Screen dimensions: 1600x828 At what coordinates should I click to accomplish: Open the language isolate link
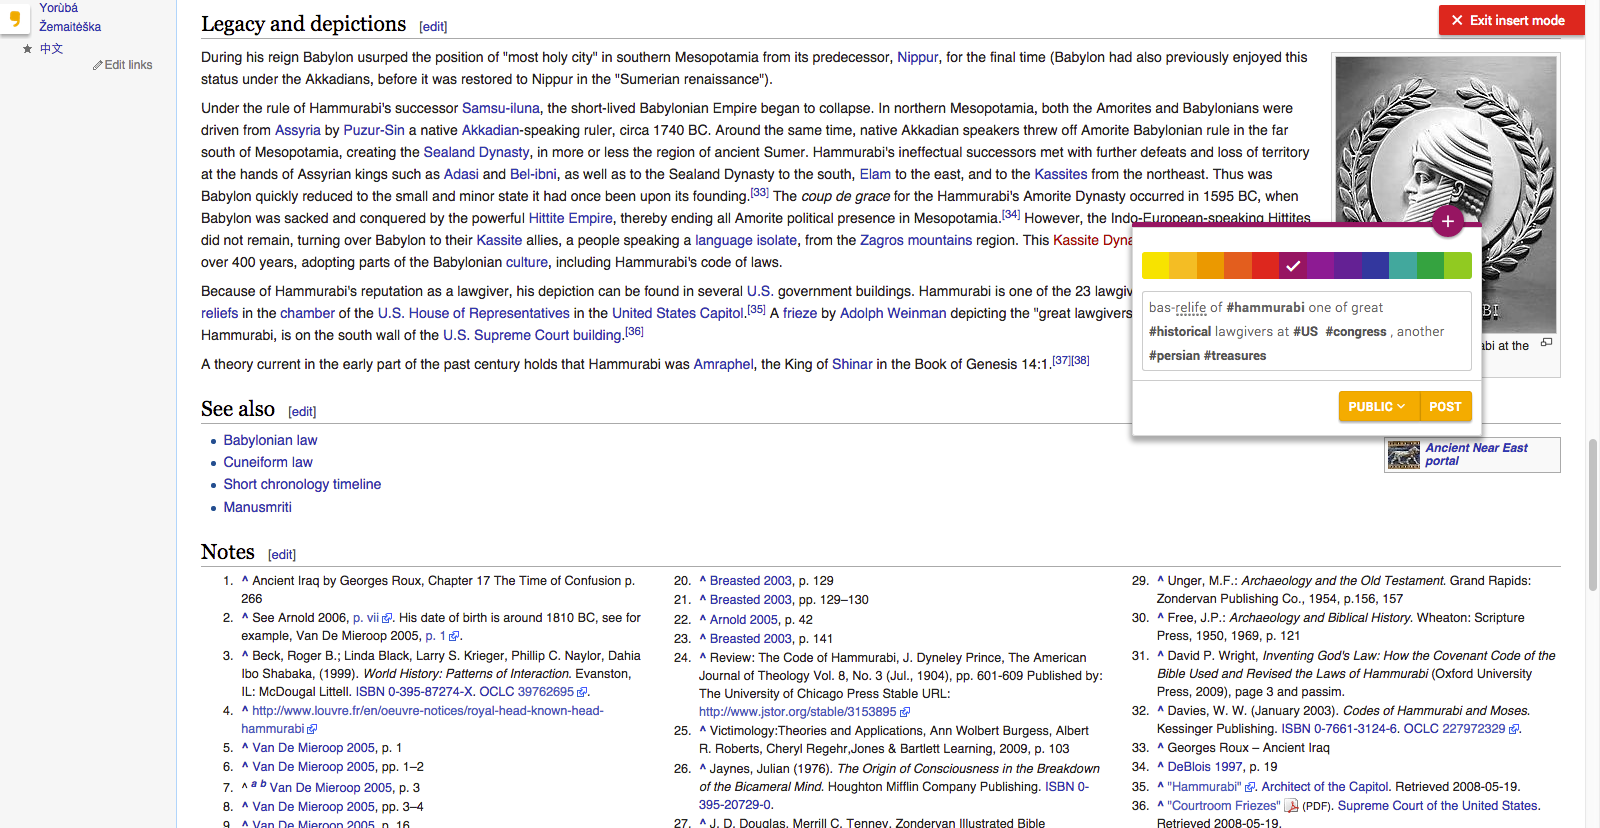click(x=746, y=240)
